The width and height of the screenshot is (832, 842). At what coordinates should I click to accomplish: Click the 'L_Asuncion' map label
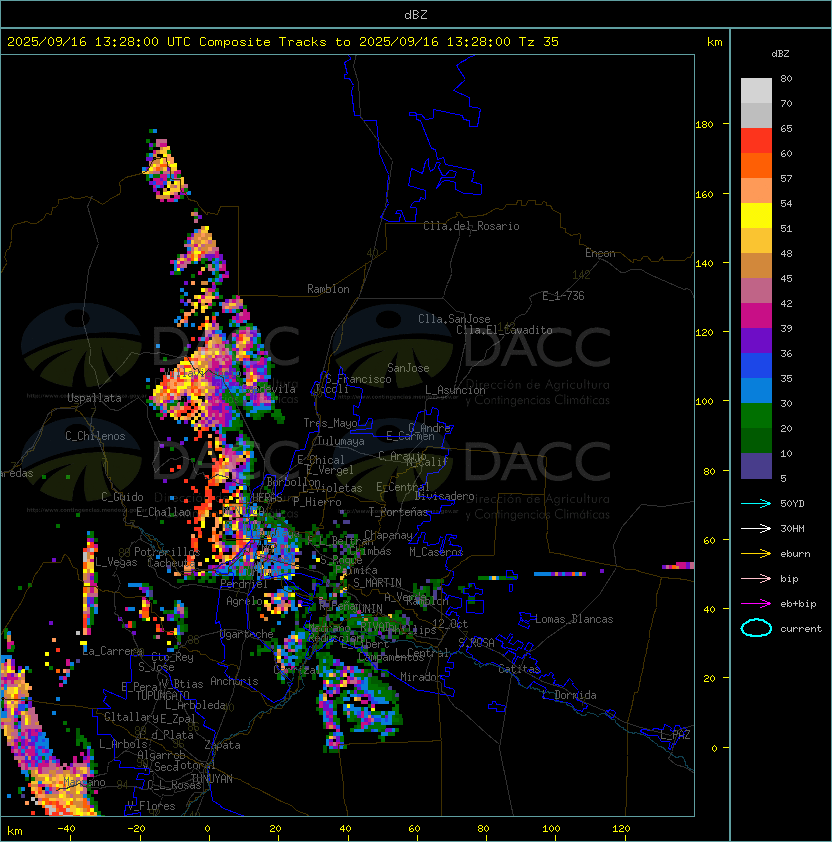tap(455, 390)
